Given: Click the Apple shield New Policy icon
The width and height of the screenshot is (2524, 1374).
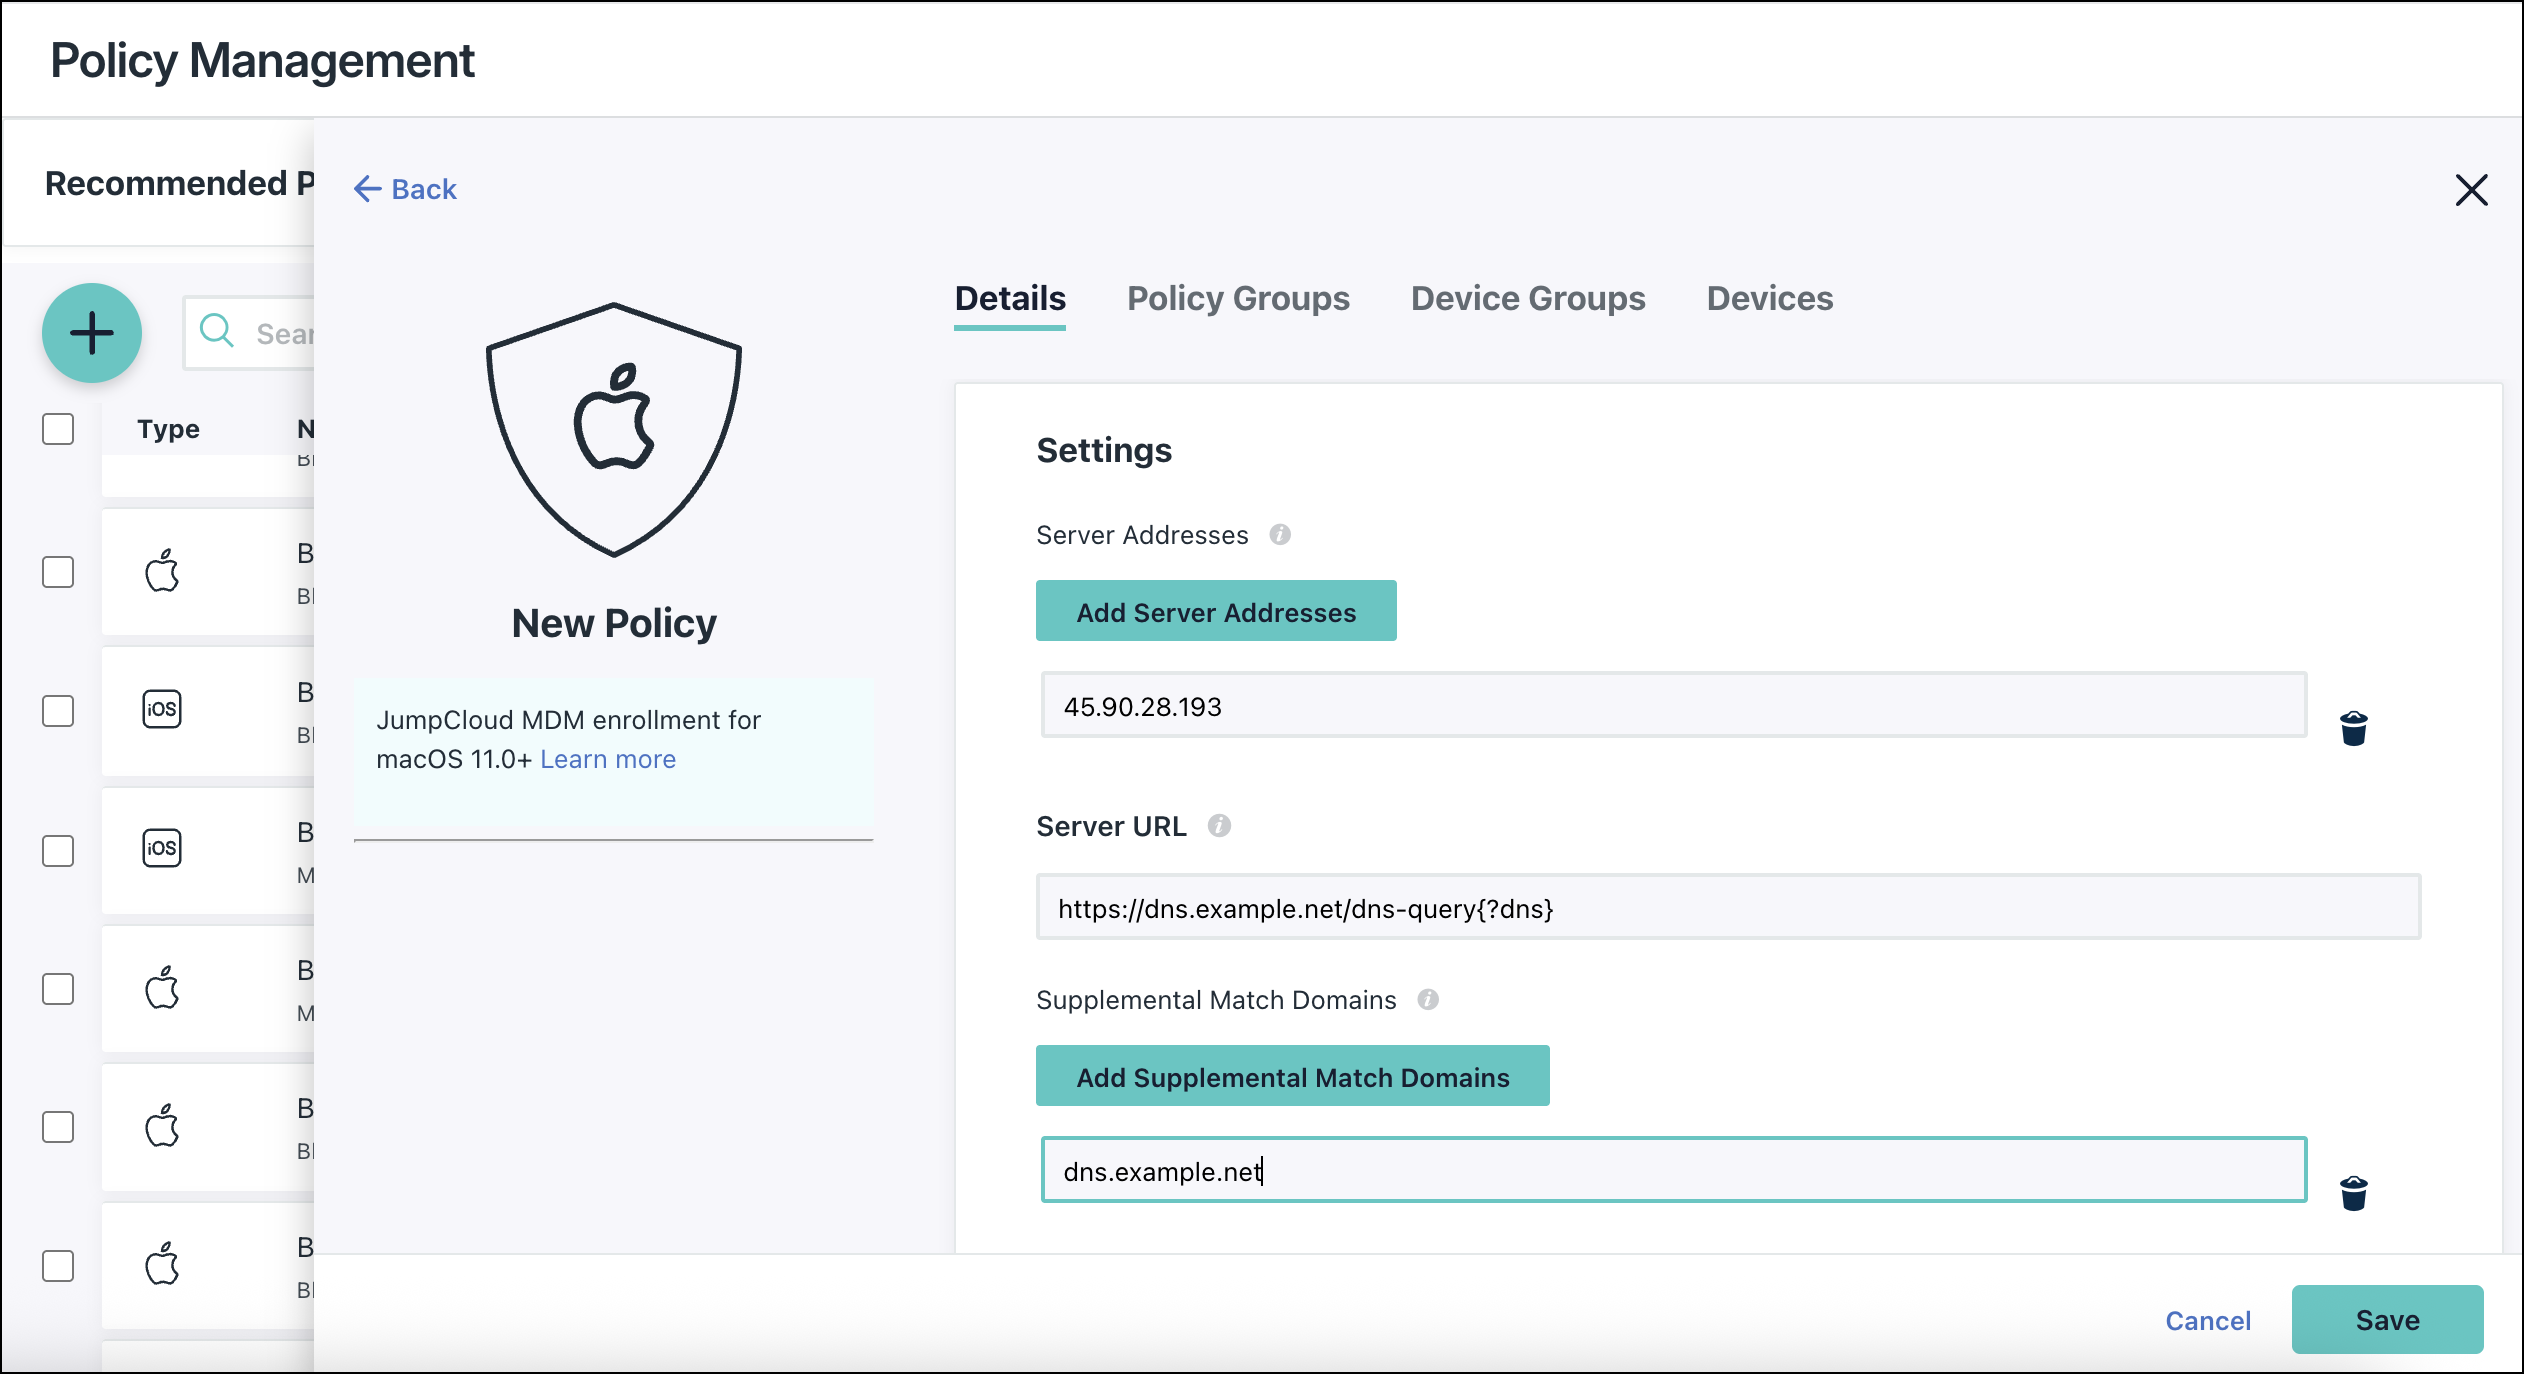Looking at the screenshot, I should (613, 428).
